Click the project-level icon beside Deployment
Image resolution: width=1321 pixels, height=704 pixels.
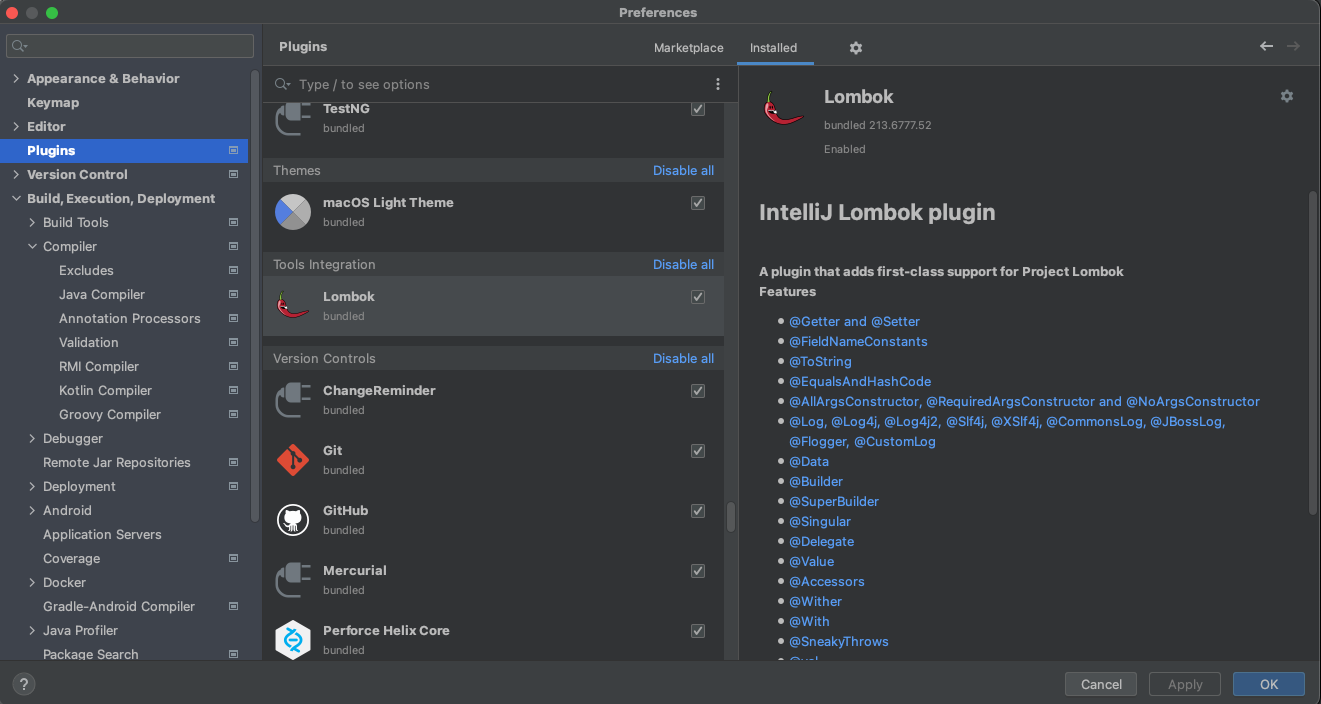point(233,486)
